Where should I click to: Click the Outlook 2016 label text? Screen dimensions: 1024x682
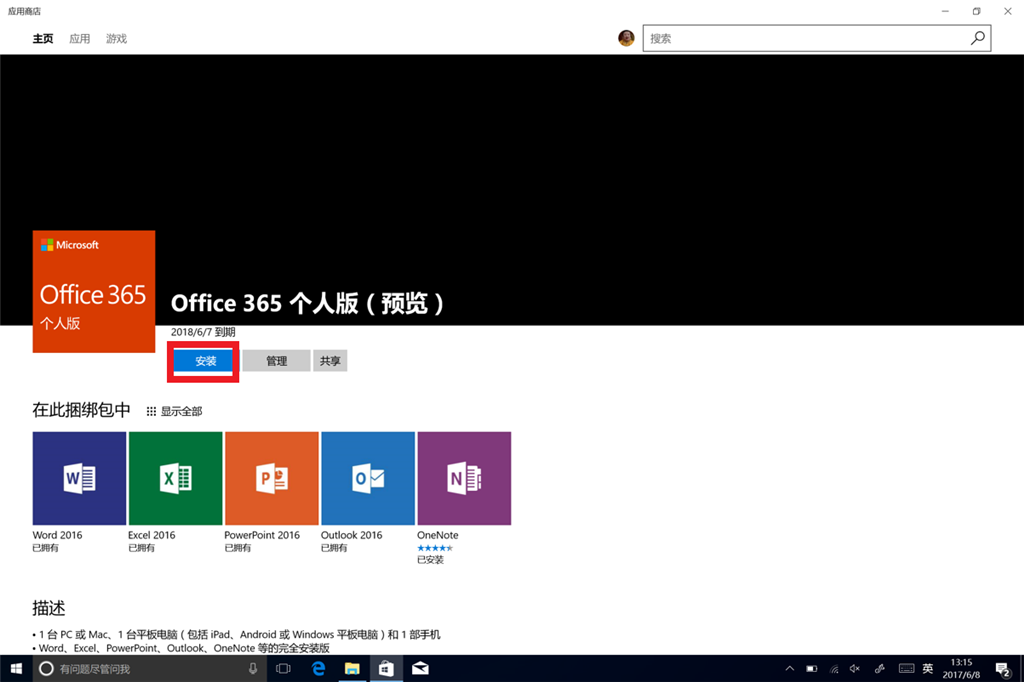[x=351, y=535]
